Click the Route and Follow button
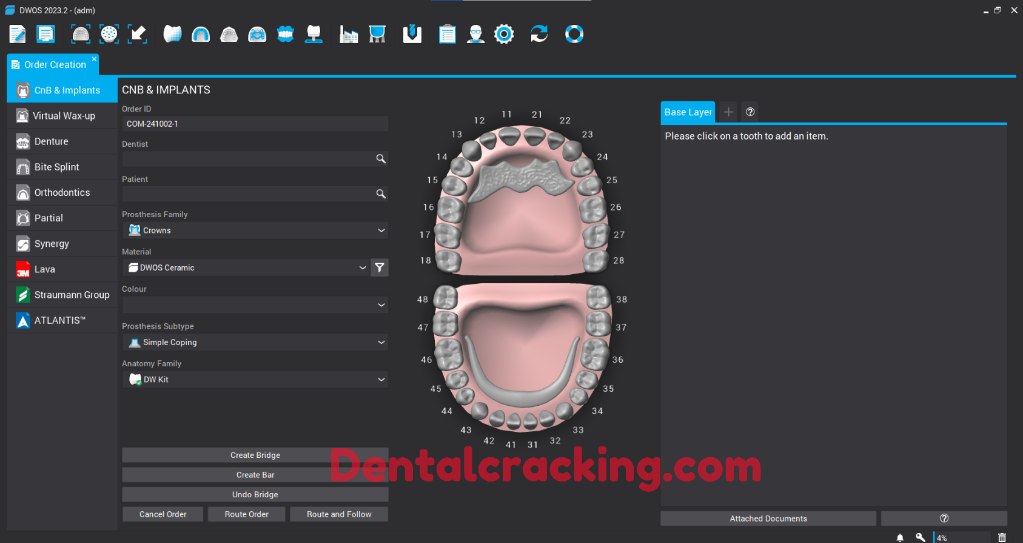 339,514
